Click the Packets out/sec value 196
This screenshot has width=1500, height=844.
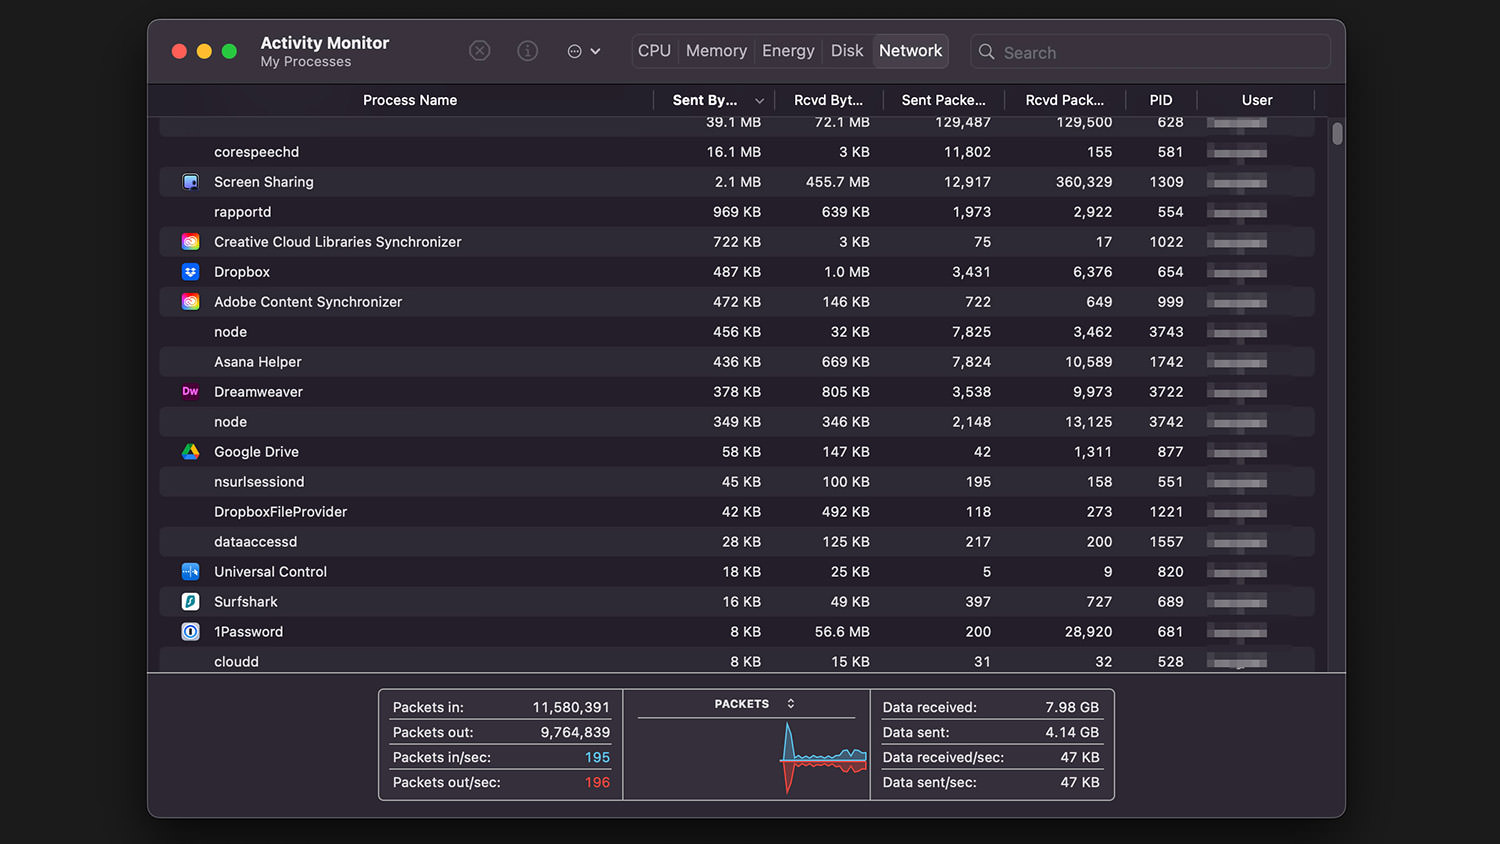pyautogui.click(x=597, y=782)
